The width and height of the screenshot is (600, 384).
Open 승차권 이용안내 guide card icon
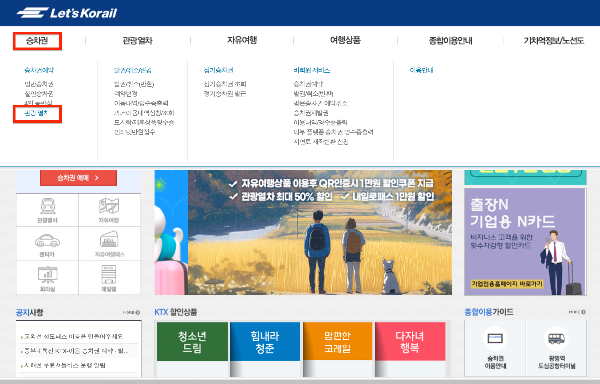pos(495,348)
